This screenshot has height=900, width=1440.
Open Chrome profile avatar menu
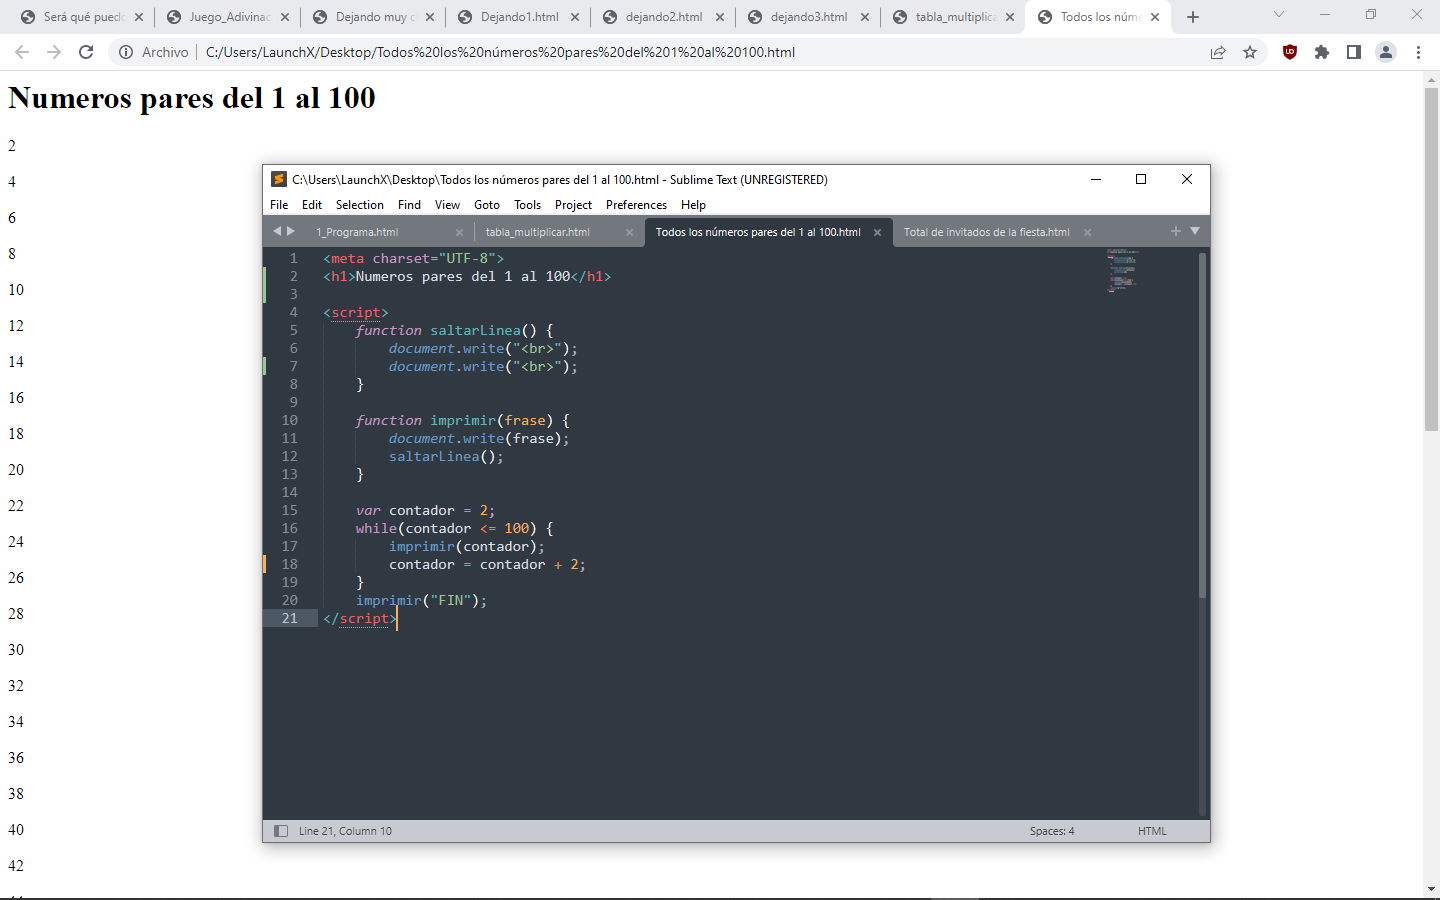pyautogui.click(x=1386, y=52)
